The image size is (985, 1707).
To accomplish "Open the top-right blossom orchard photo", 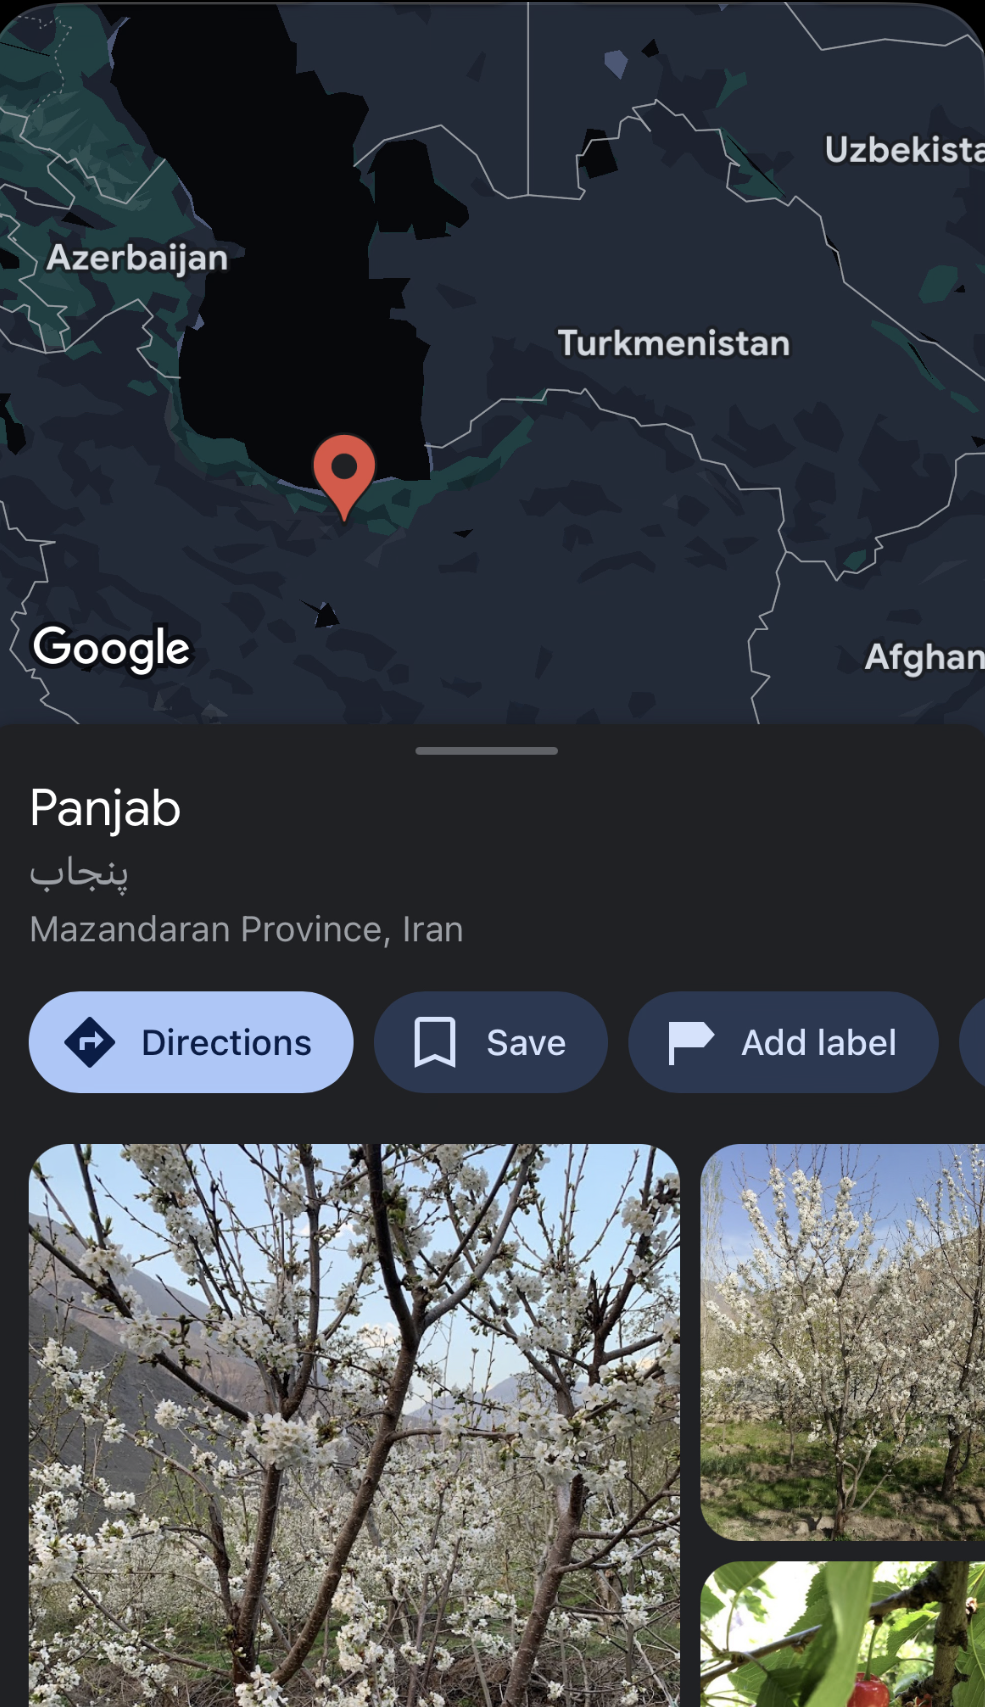I will pos(843,1342).
